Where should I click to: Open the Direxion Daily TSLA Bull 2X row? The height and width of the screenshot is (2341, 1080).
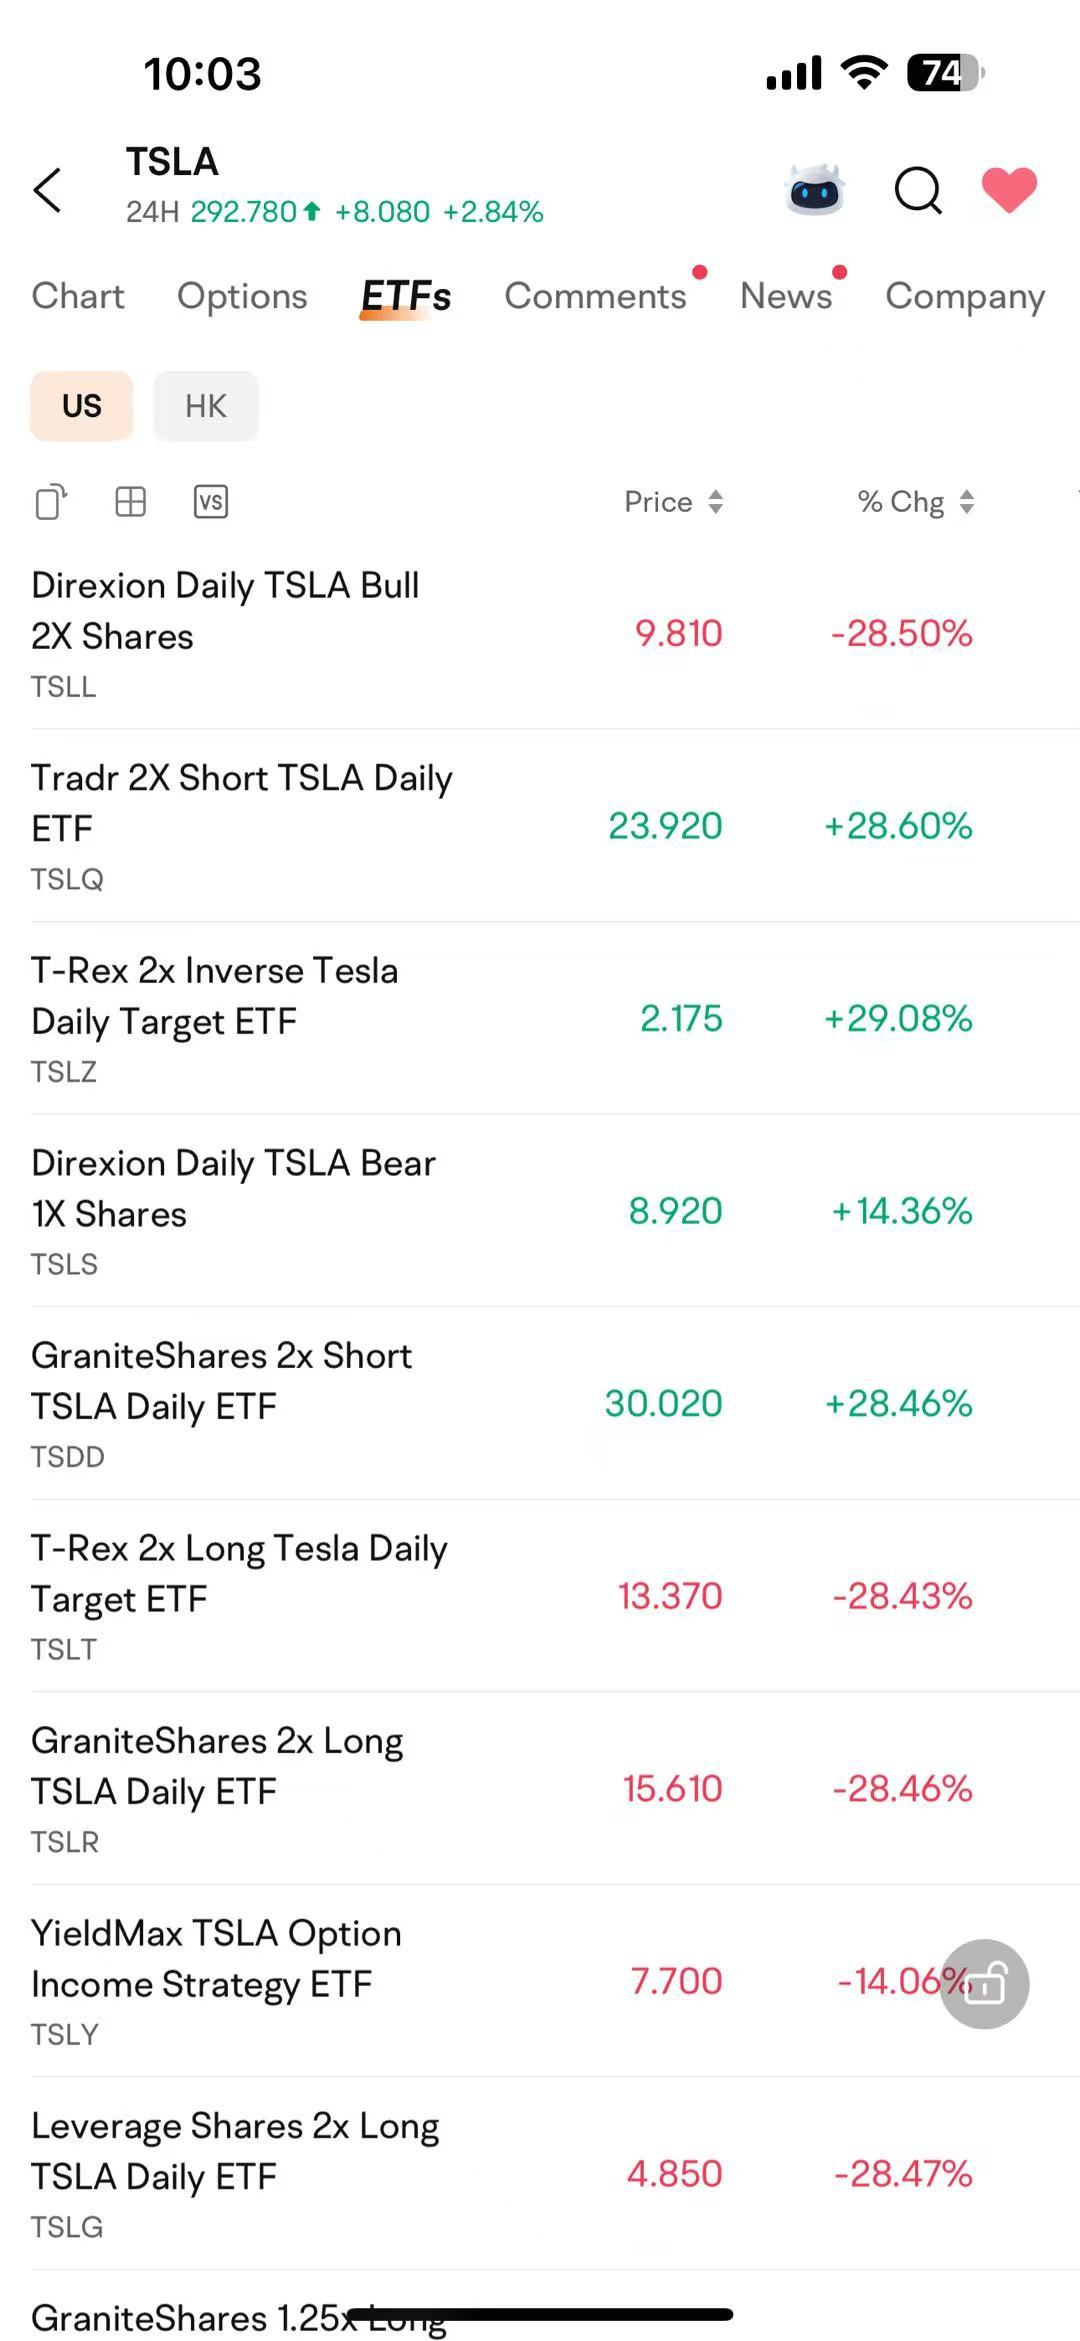(x=540, y=633)
